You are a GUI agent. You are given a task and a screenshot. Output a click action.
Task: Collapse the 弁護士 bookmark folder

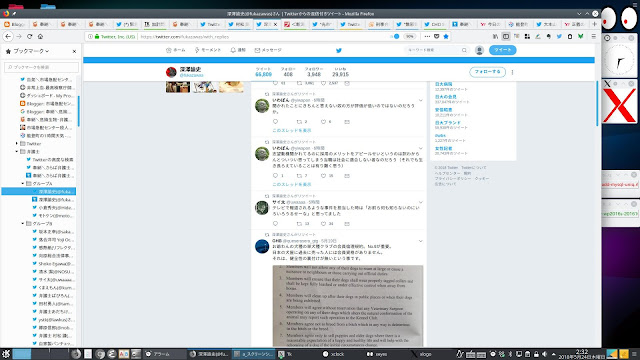(x=17, y=151)
